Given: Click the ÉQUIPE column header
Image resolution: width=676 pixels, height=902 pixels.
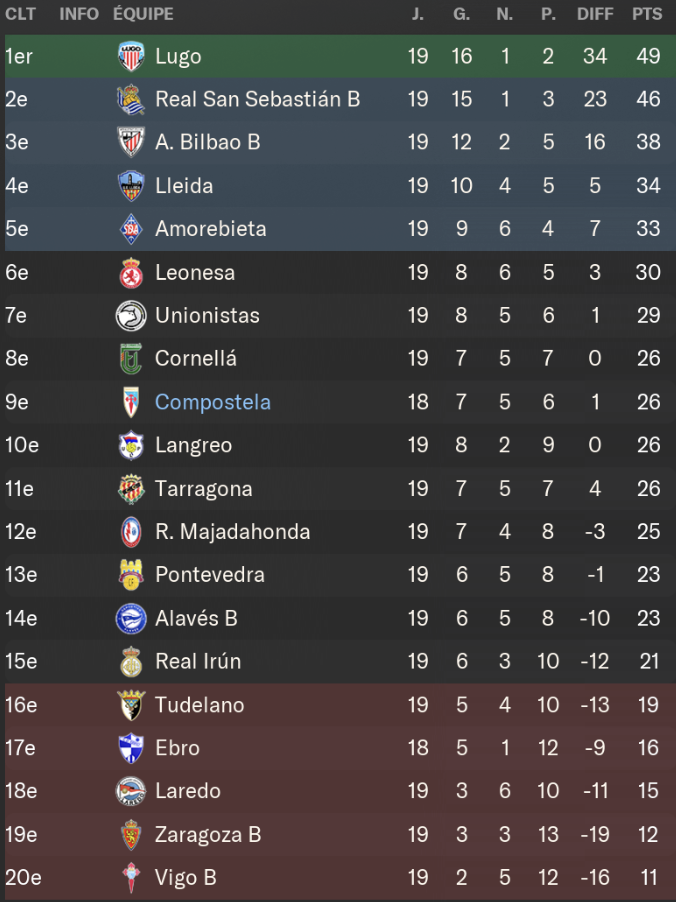Looking at the screenshot, I should pos(143,15).
